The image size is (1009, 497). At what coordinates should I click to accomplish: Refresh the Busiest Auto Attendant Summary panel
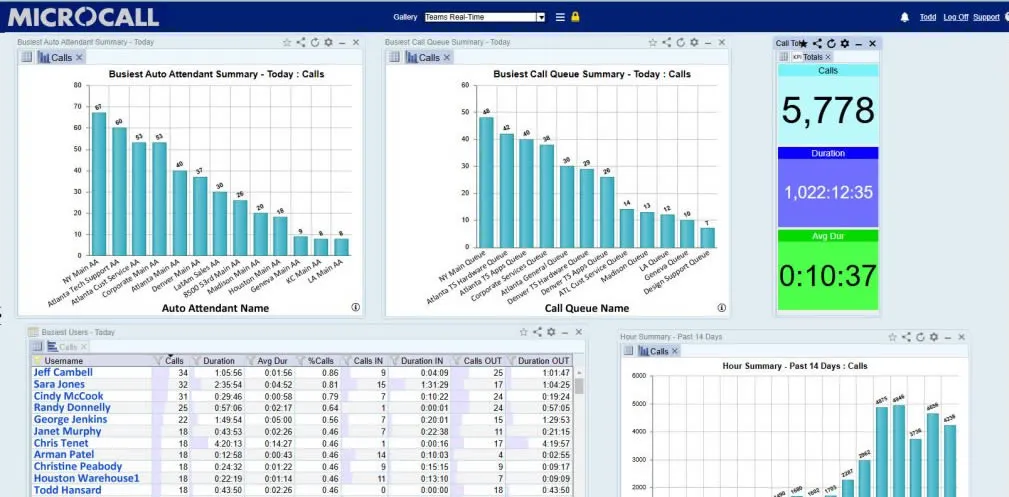click(315, 42)
